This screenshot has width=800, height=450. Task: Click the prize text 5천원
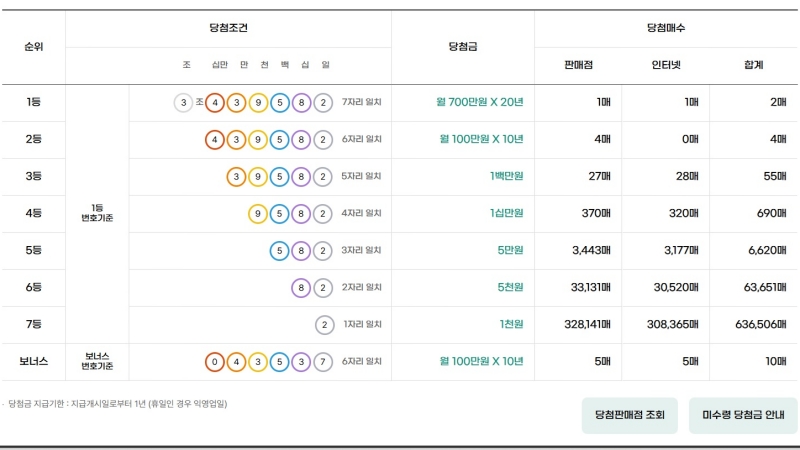tap(511, 287)
